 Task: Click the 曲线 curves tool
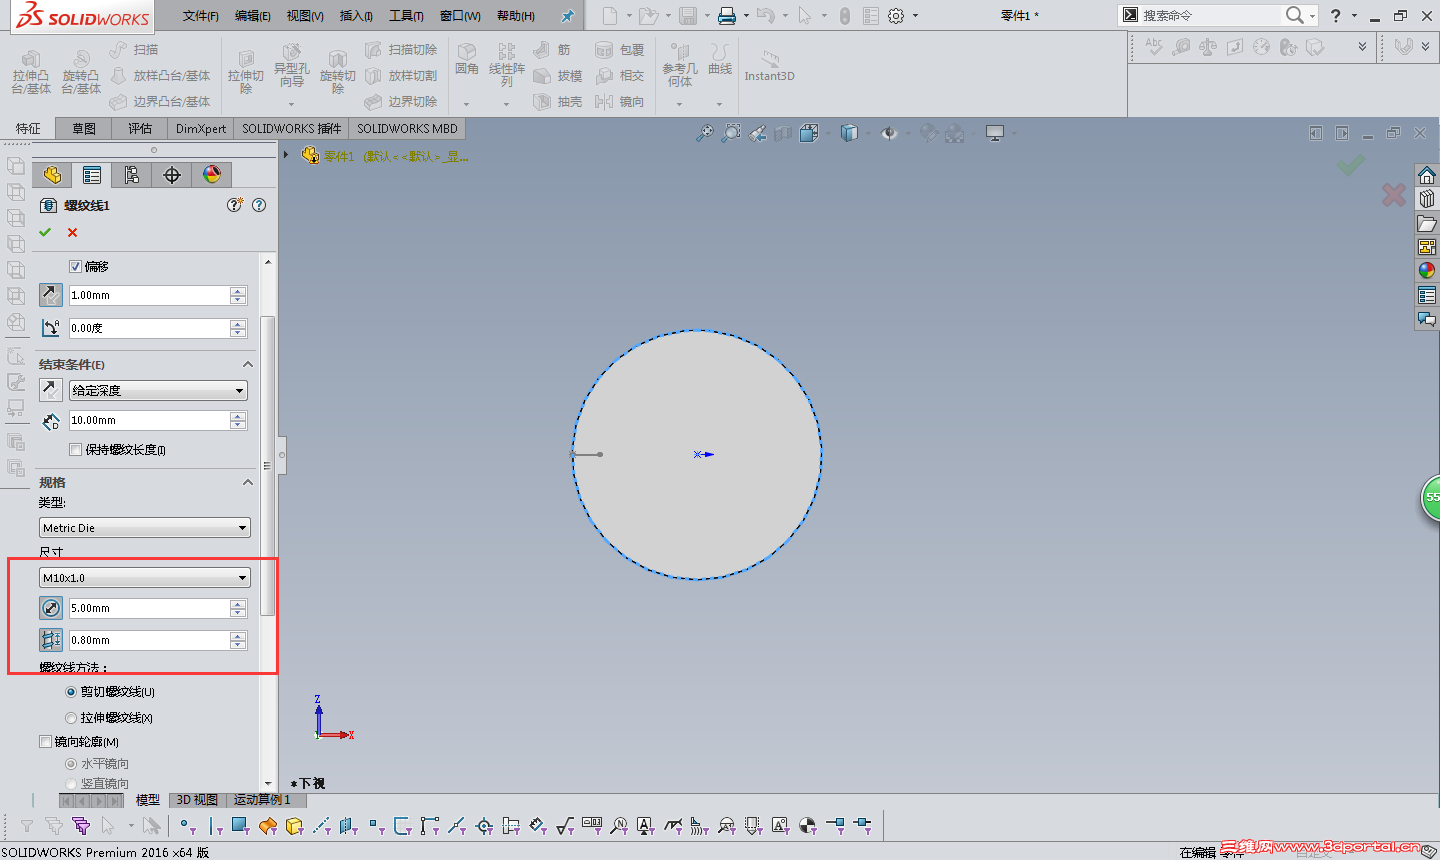pyautogui.click(x=719, y=59)
